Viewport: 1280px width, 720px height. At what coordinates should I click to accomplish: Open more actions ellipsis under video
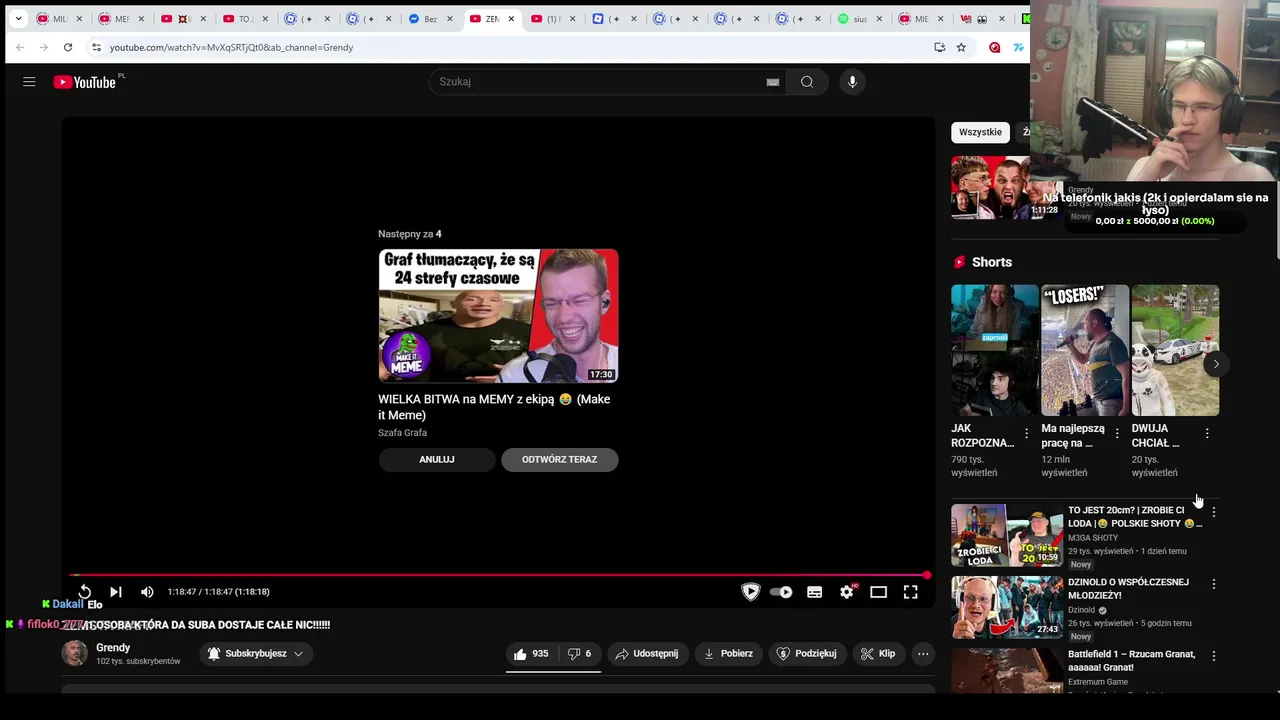click(x=923, y=654)
